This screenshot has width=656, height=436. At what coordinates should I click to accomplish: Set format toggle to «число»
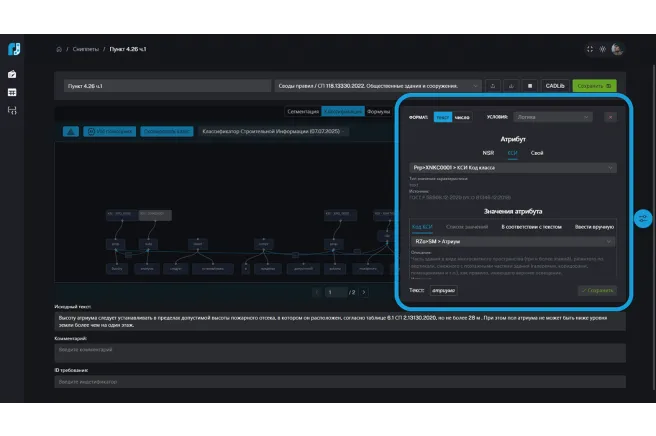(462, 117)
